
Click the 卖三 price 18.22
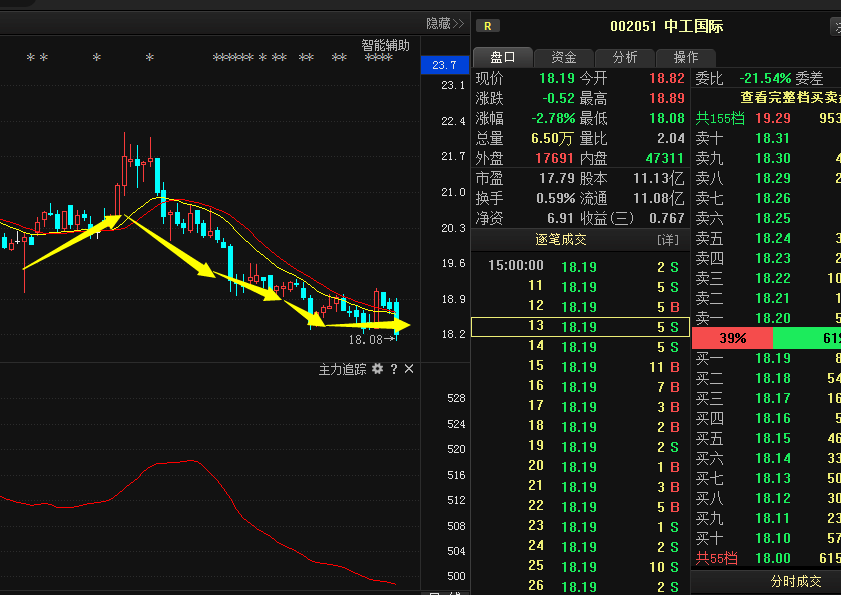click(772, 278)
